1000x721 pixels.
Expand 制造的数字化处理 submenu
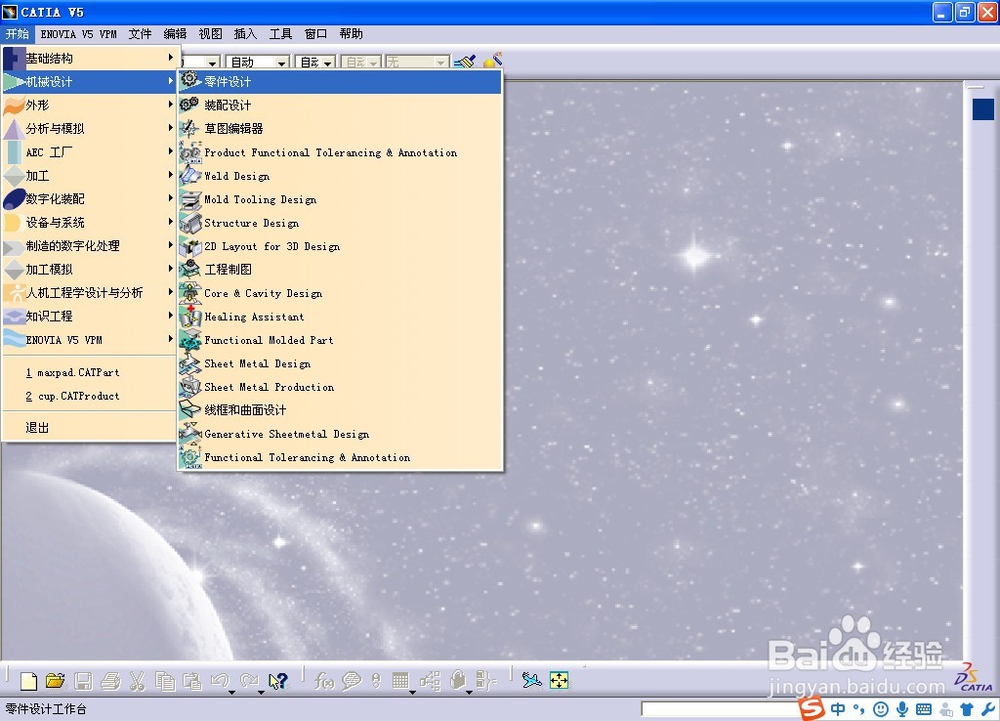[89, 246]
